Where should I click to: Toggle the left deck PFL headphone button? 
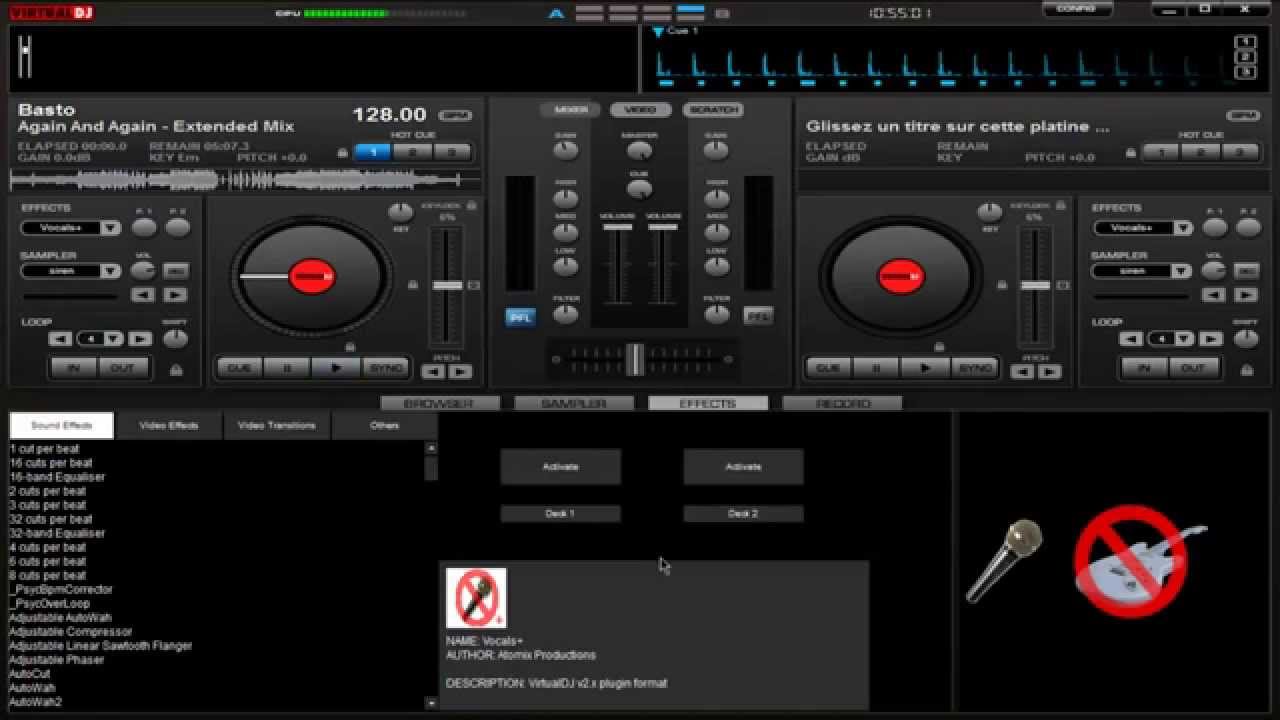(520, 317)
